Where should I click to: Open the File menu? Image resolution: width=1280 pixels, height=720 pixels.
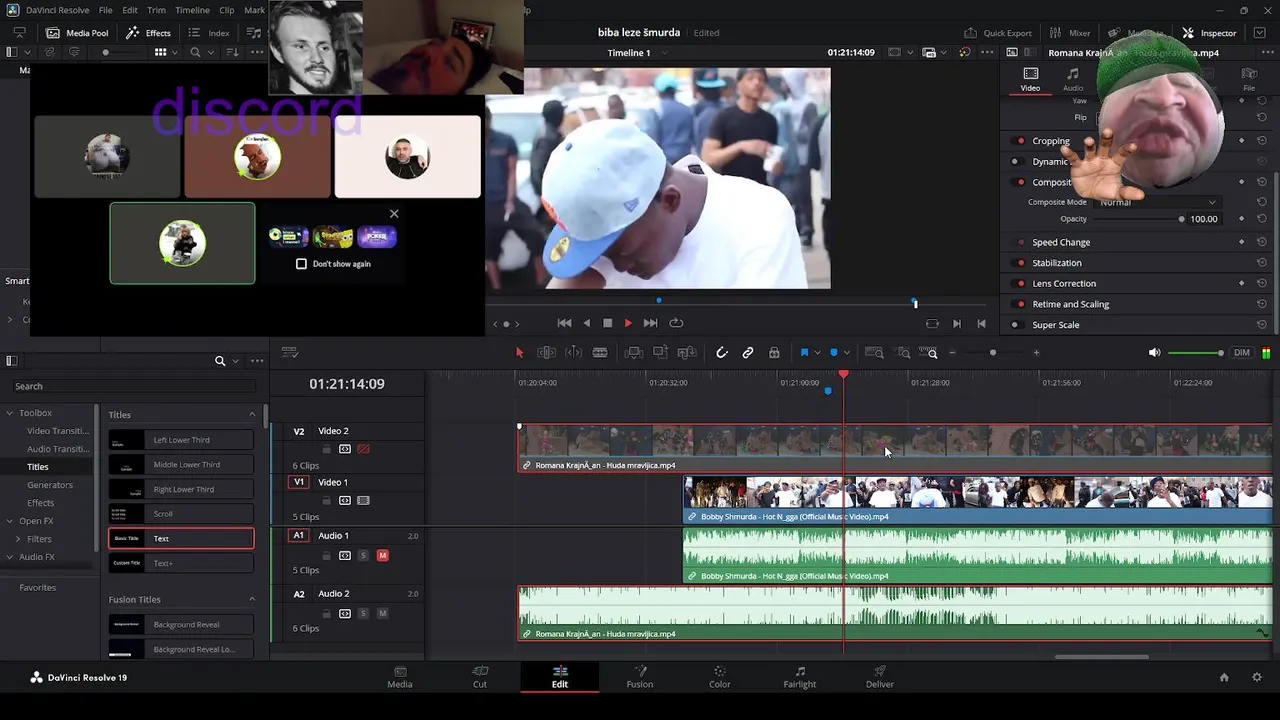tap(105, 10)
